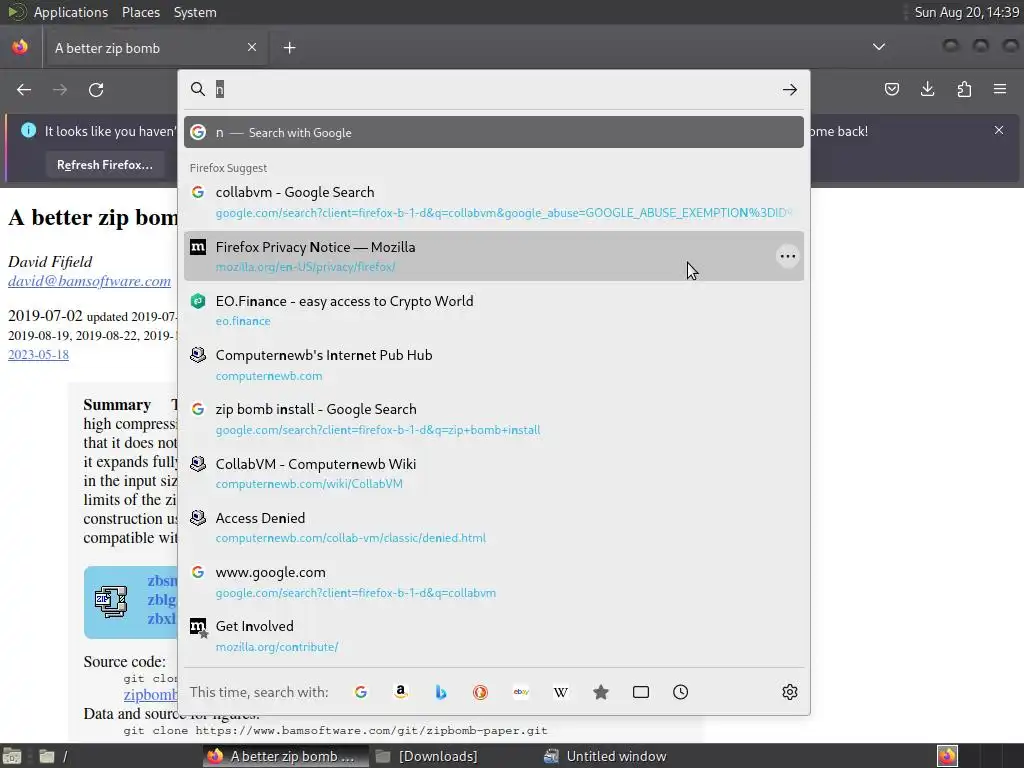The image size is (1024, 768).
Task: Open three-dot menu on Firefox Privacy Notice result
Action: tap(788, 256)
